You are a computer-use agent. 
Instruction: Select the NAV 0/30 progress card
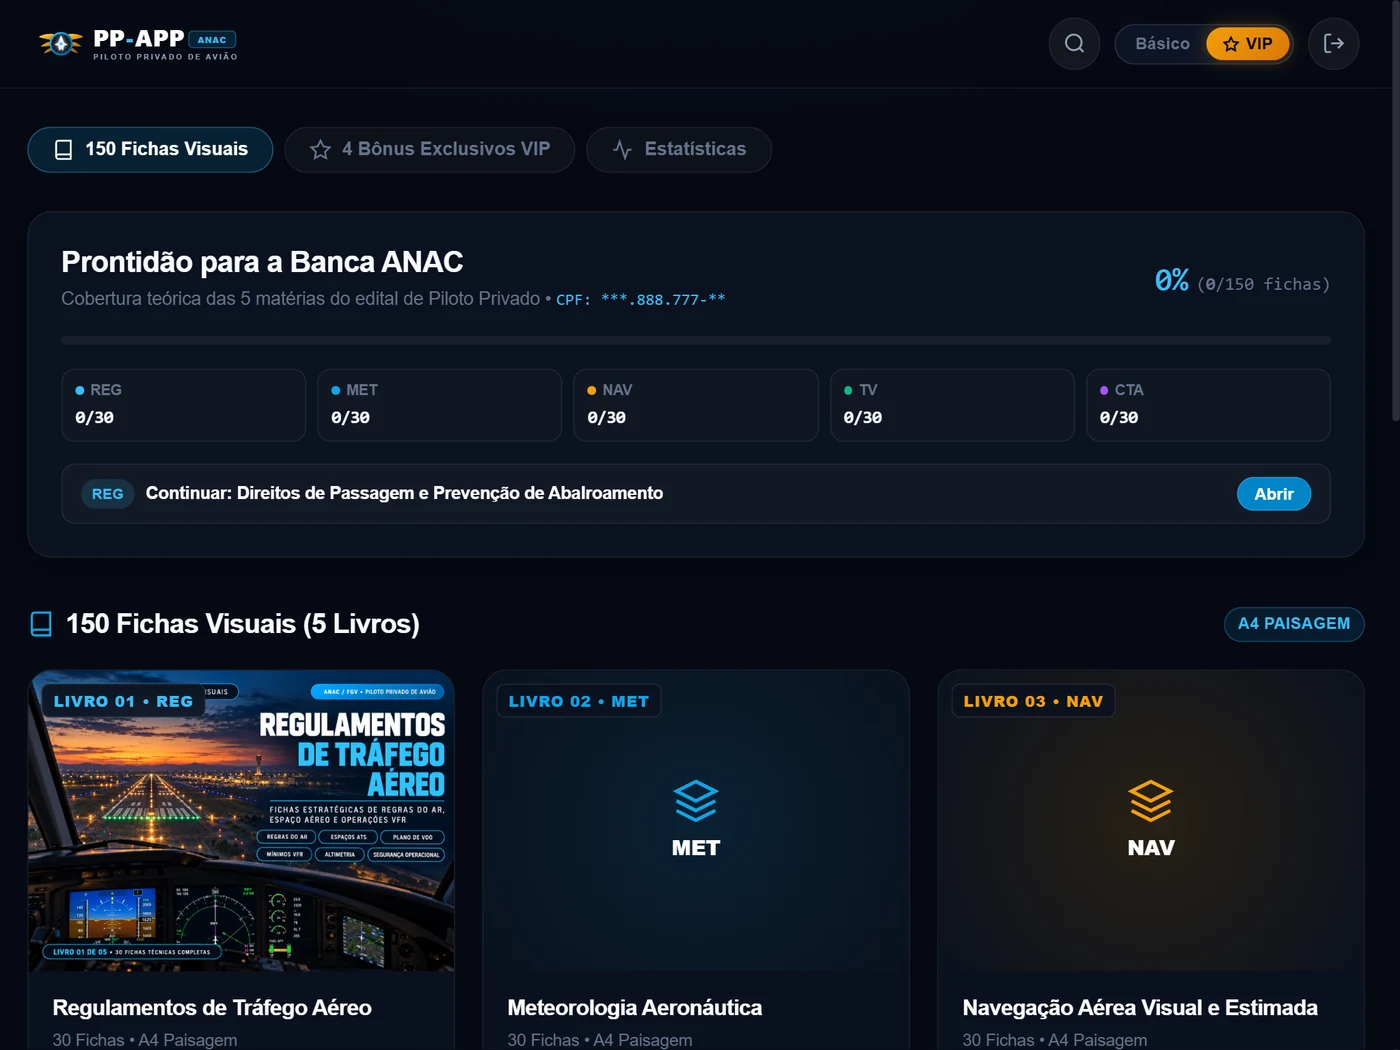(x=696, y=405)
